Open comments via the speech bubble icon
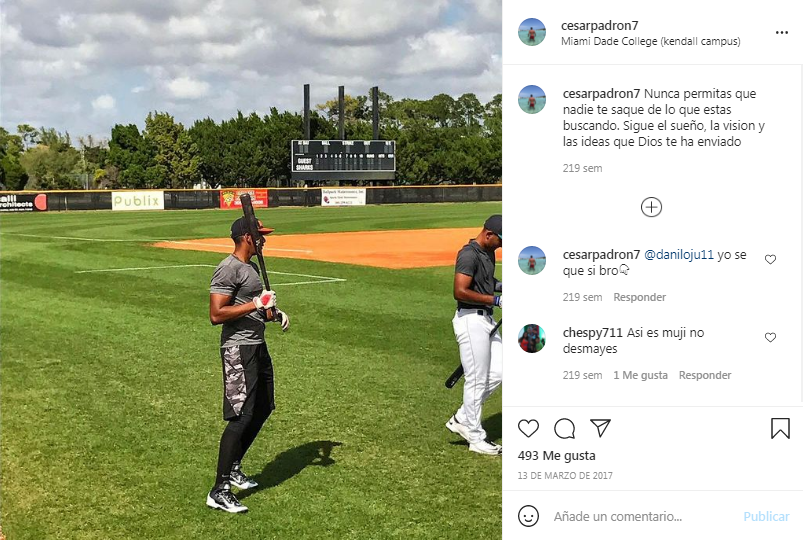 tap(564, 428)
